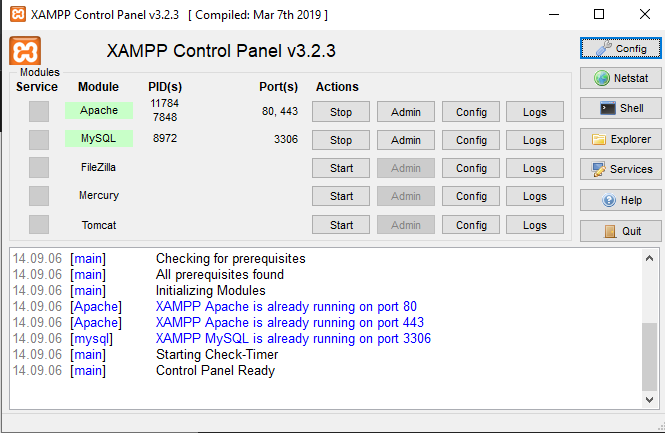Click the green Apache module label
This screenshot has width=665, height=433.
pyautogui.click(x=99, y=110)
